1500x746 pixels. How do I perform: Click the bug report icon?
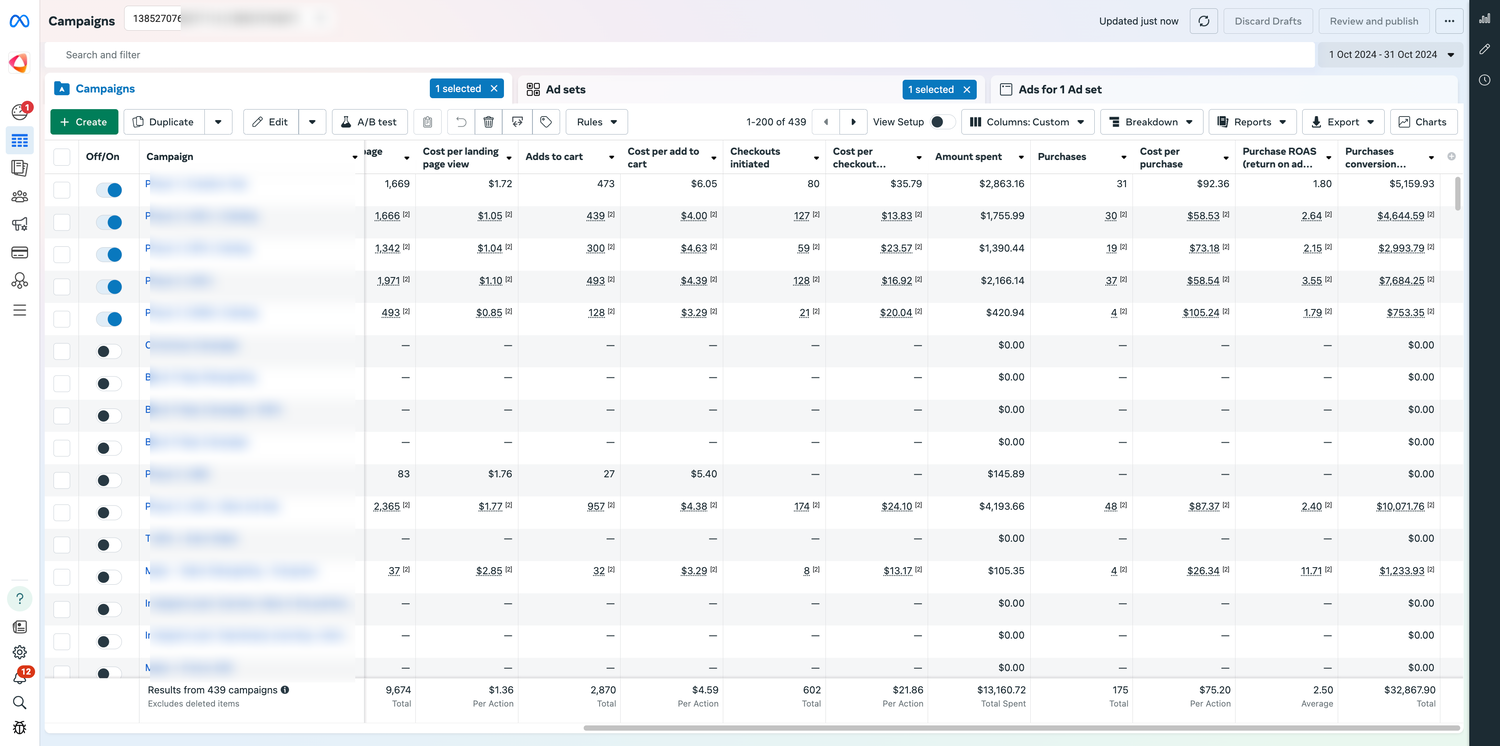[x=19, y=727]
